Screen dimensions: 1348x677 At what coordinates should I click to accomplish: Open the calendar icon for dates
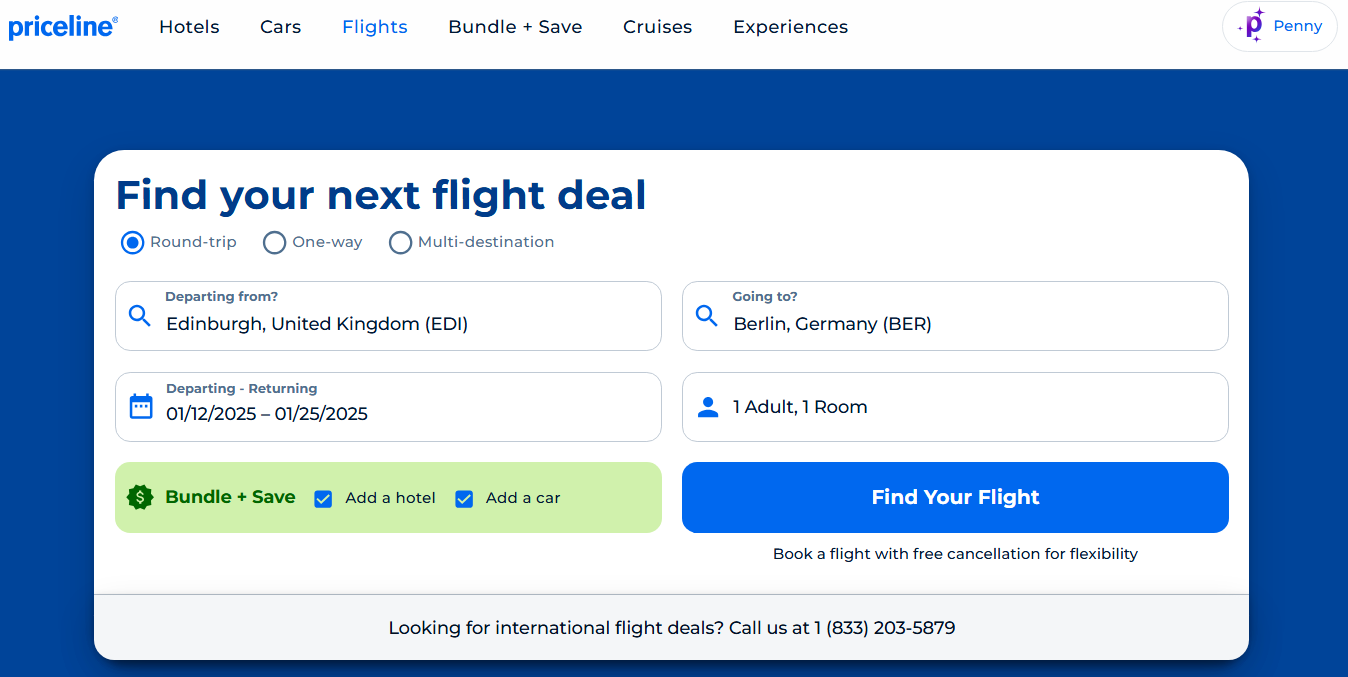tap(141, 406)
